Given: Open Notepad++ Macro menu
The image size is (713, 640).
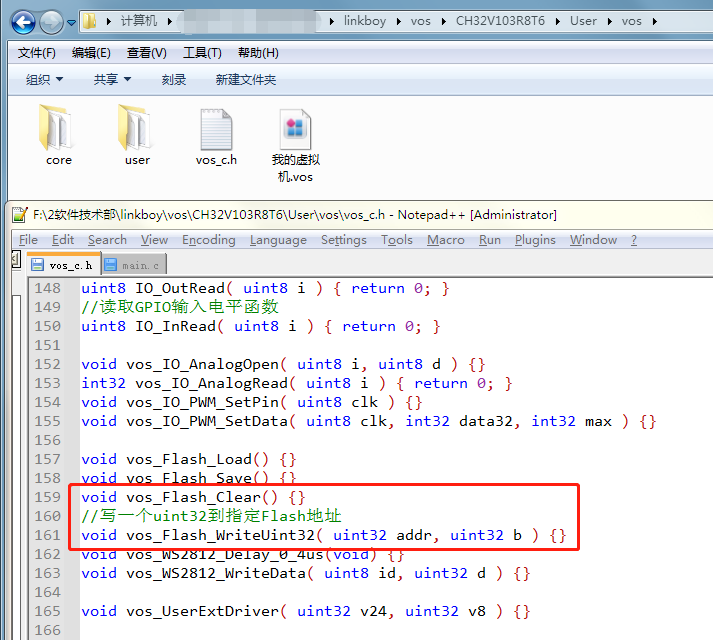Looking at the screenshot, I should tap(446, 240).
